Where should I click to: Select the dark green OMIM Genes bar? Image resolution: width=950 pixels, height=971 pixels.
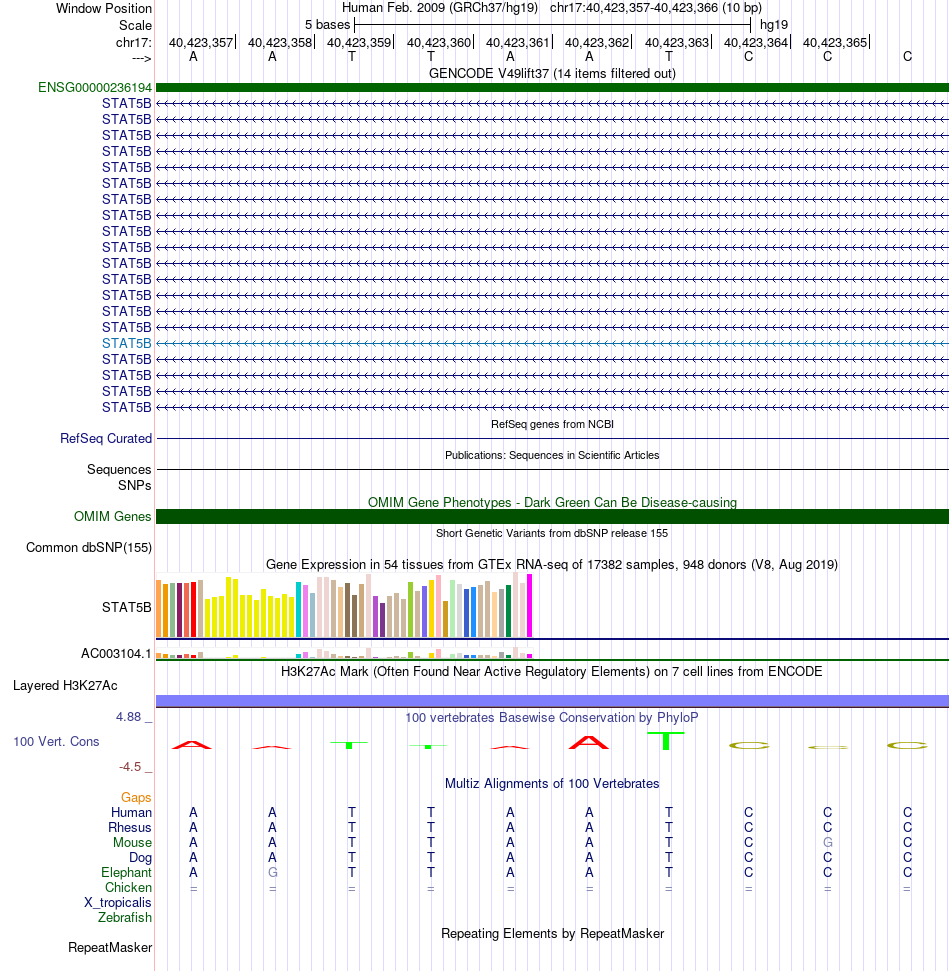point(552,516)
